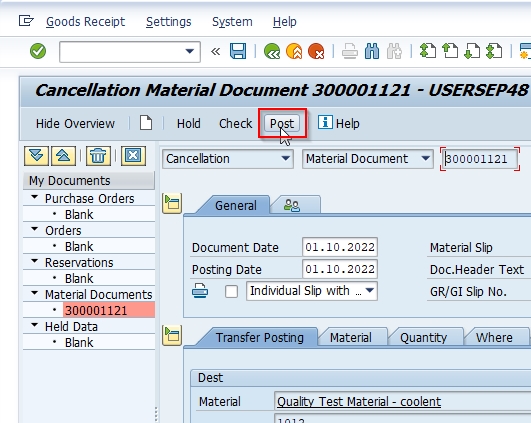Click the red Cancel icon

[316, 51]
